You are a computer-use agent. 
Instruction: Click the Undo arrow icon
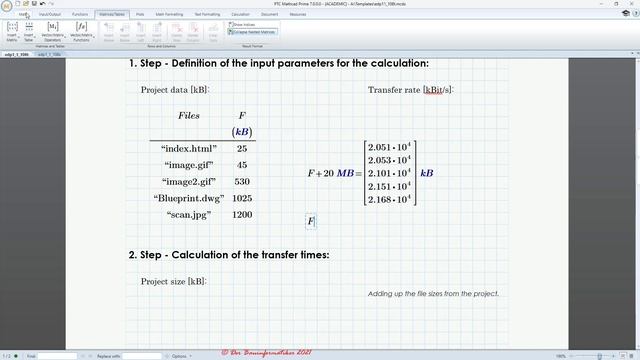(x=42, y=3)
